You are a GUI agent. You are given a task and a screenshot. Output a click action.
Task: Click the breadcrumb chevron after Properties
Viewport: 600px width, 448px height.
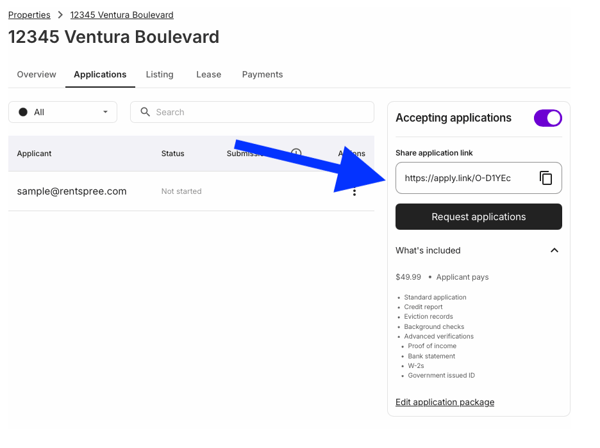pyautogui.click(x=60, y=15)
